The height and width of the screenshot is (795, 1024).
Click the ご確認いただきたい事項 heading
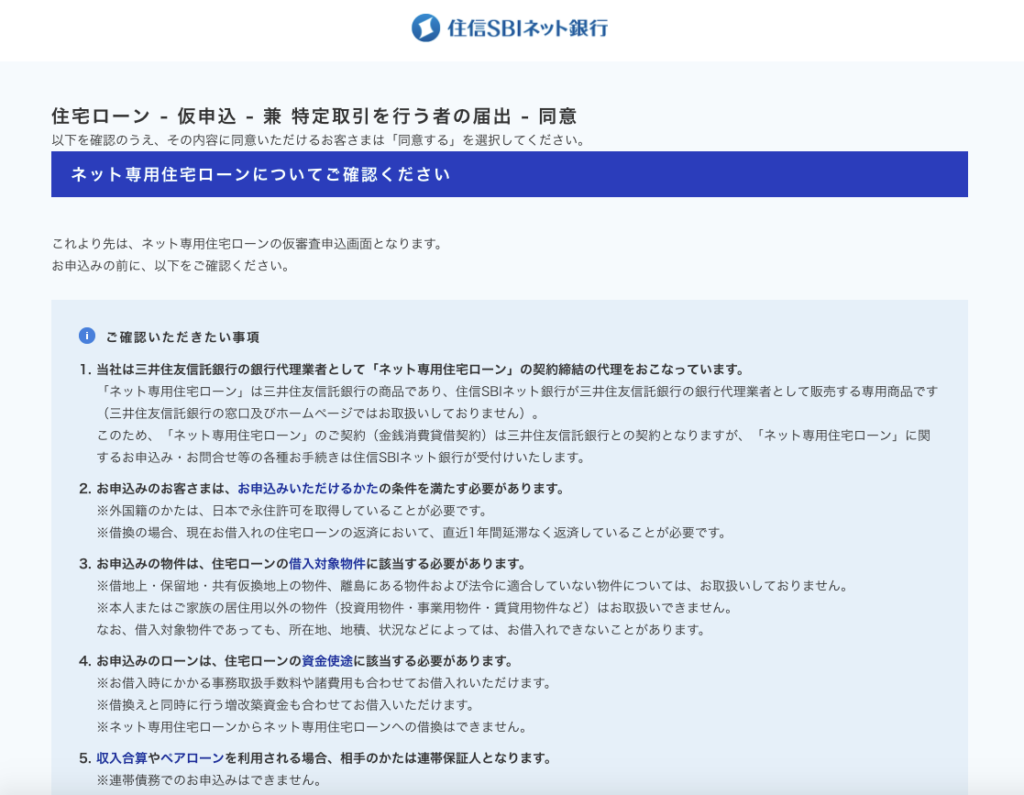182,337
